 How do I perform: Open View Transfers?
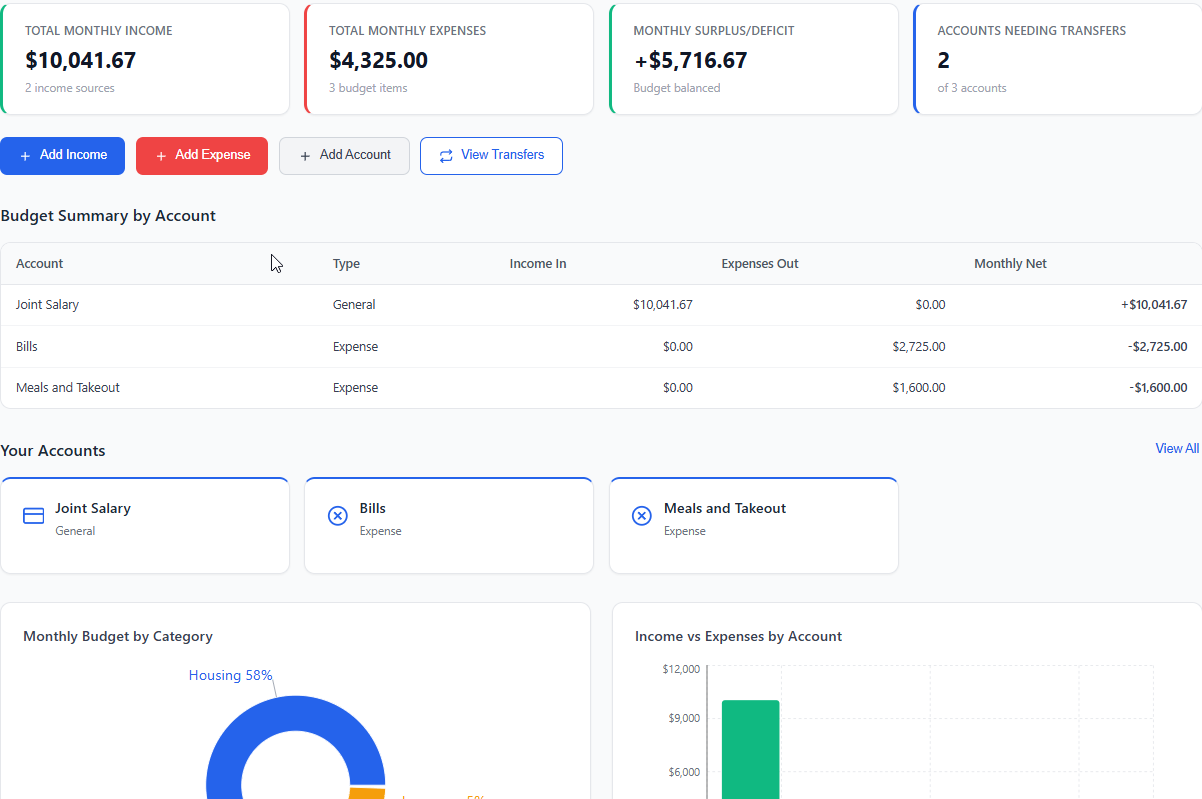pos(491,155)
